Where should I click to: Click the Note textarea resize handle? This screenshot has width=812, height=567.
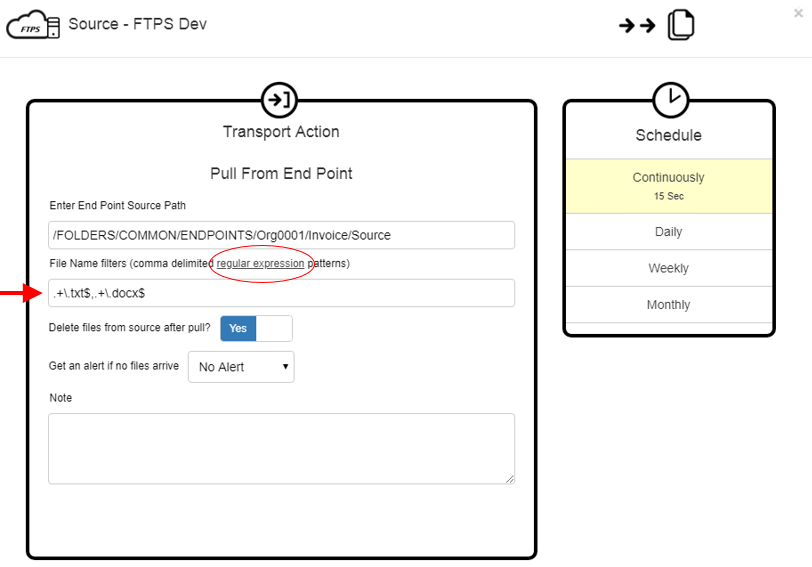point(510,479)
